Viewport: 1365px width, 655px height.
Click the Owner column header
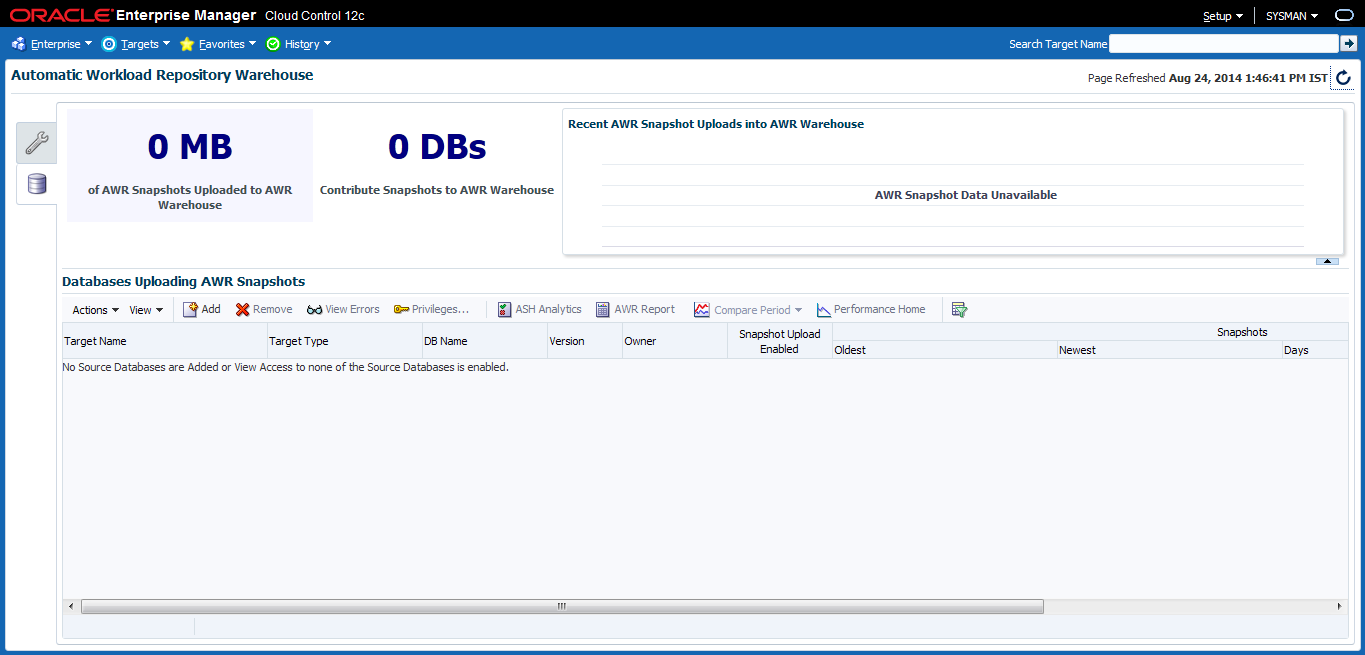click(x=675, y=341)
